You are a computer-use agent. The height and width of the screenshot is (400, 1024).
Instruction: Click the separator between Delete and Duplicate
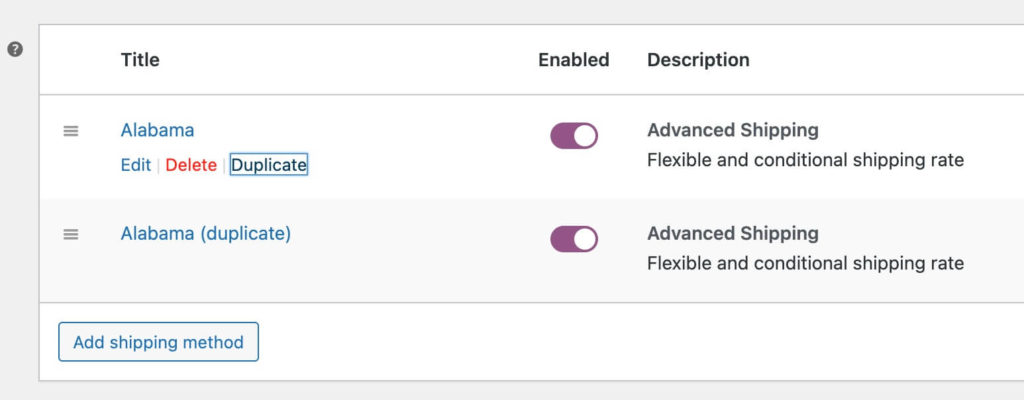223,165
